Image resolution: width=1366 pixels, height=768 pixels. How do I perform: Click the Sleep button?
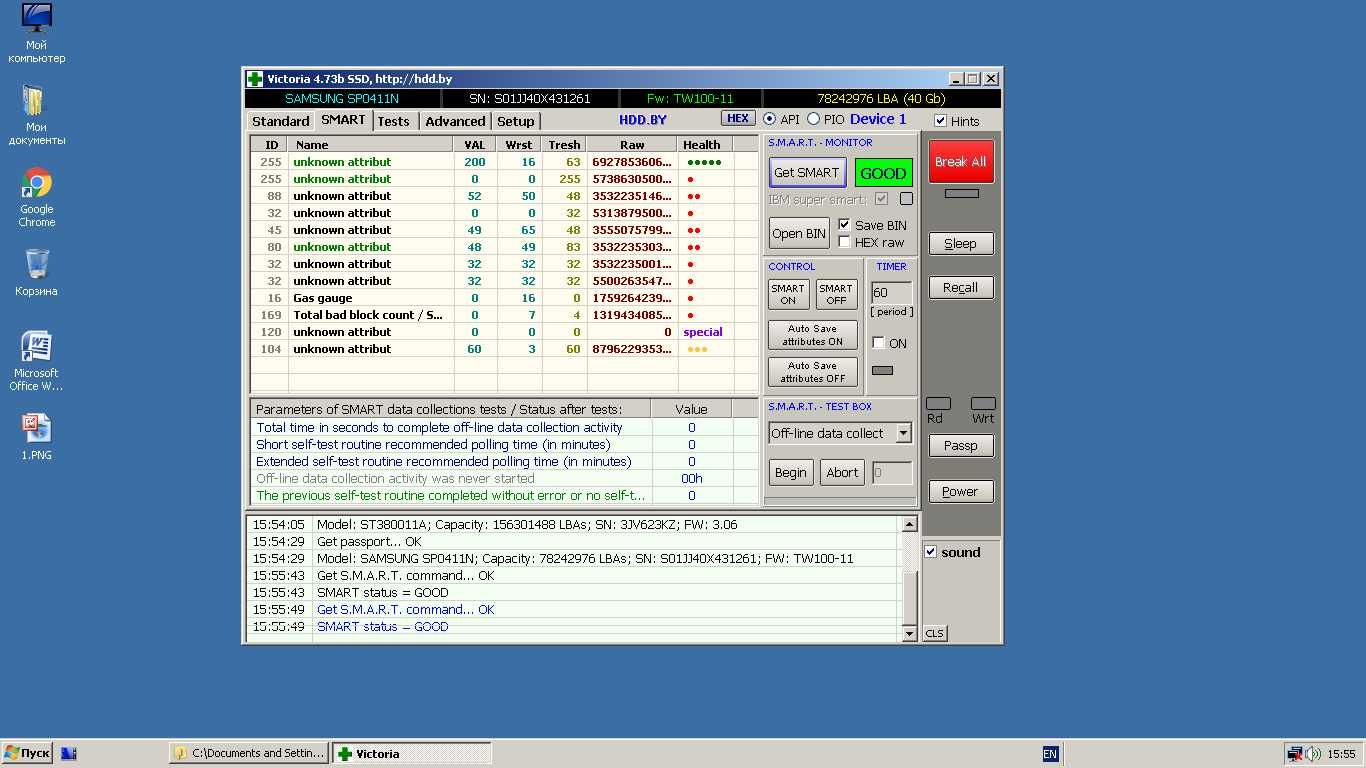960,243
